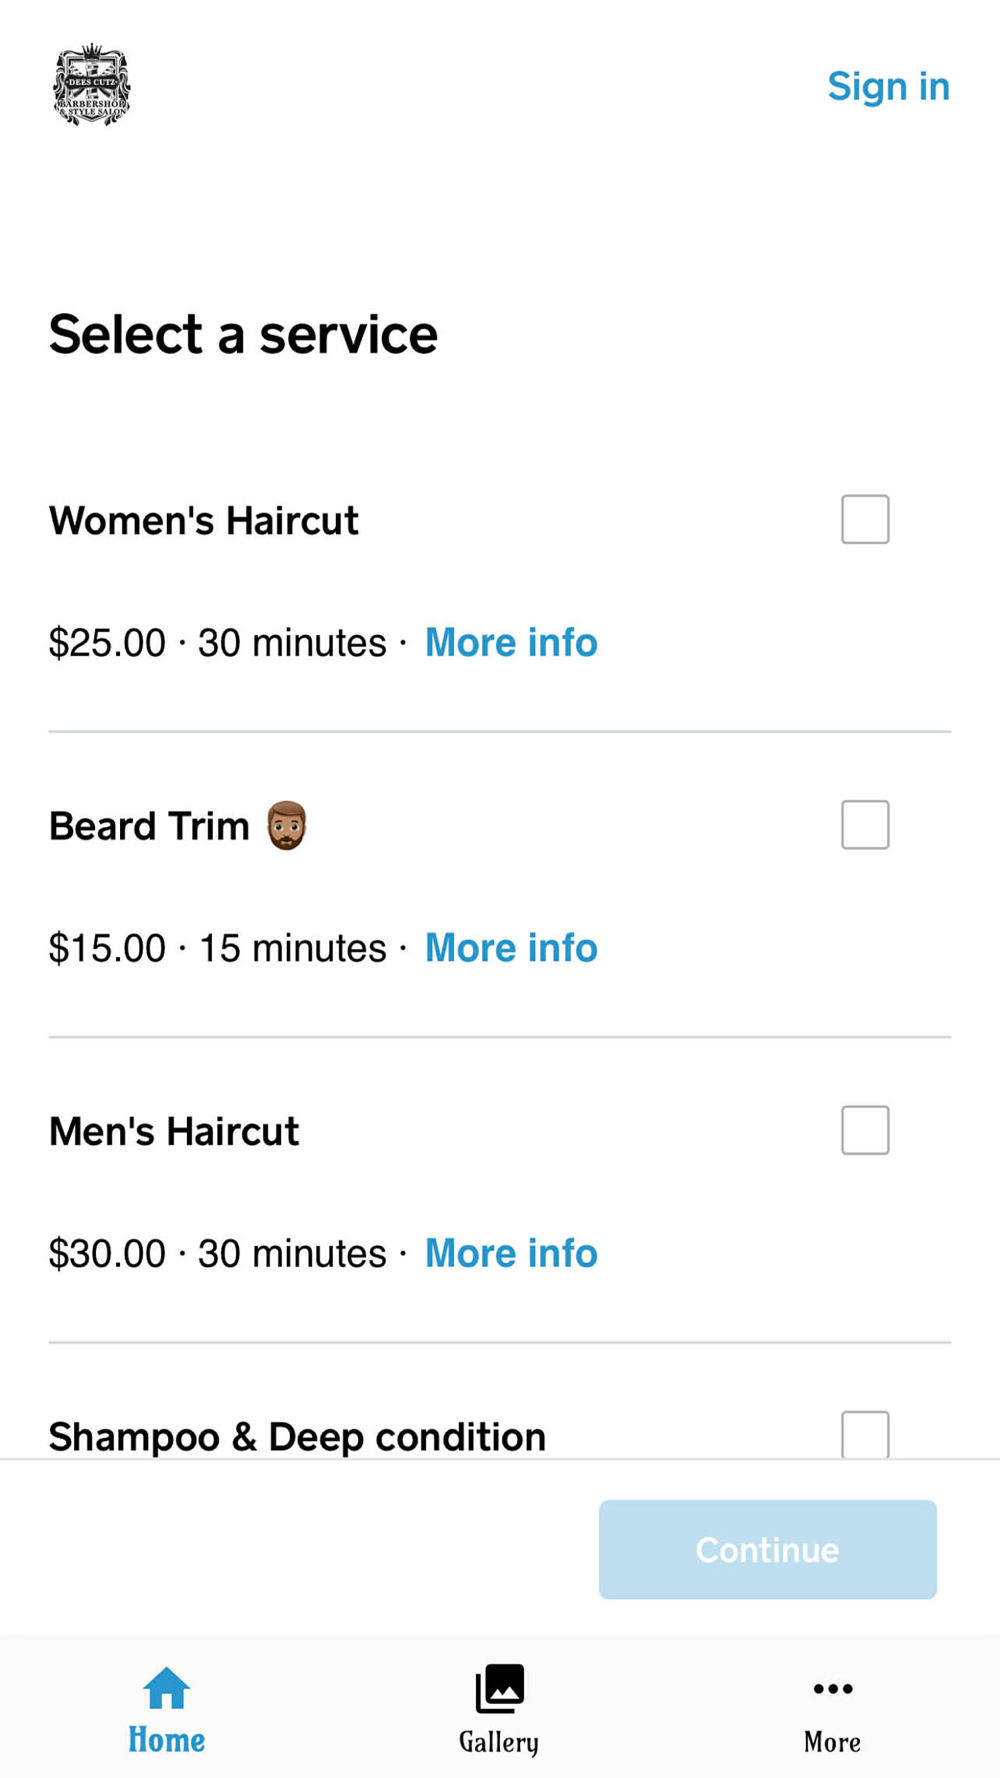
Task: Enable Shampoo & Deep condition checkbox
Action: click(865, 1434)
